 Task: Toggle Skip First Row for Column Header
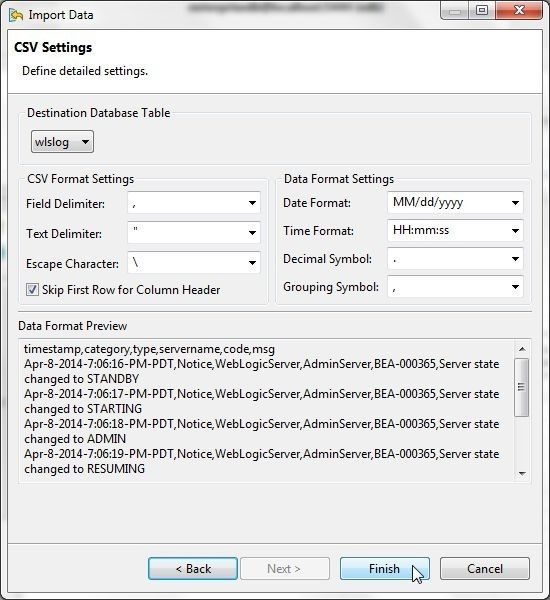click(x=32, y=290)
